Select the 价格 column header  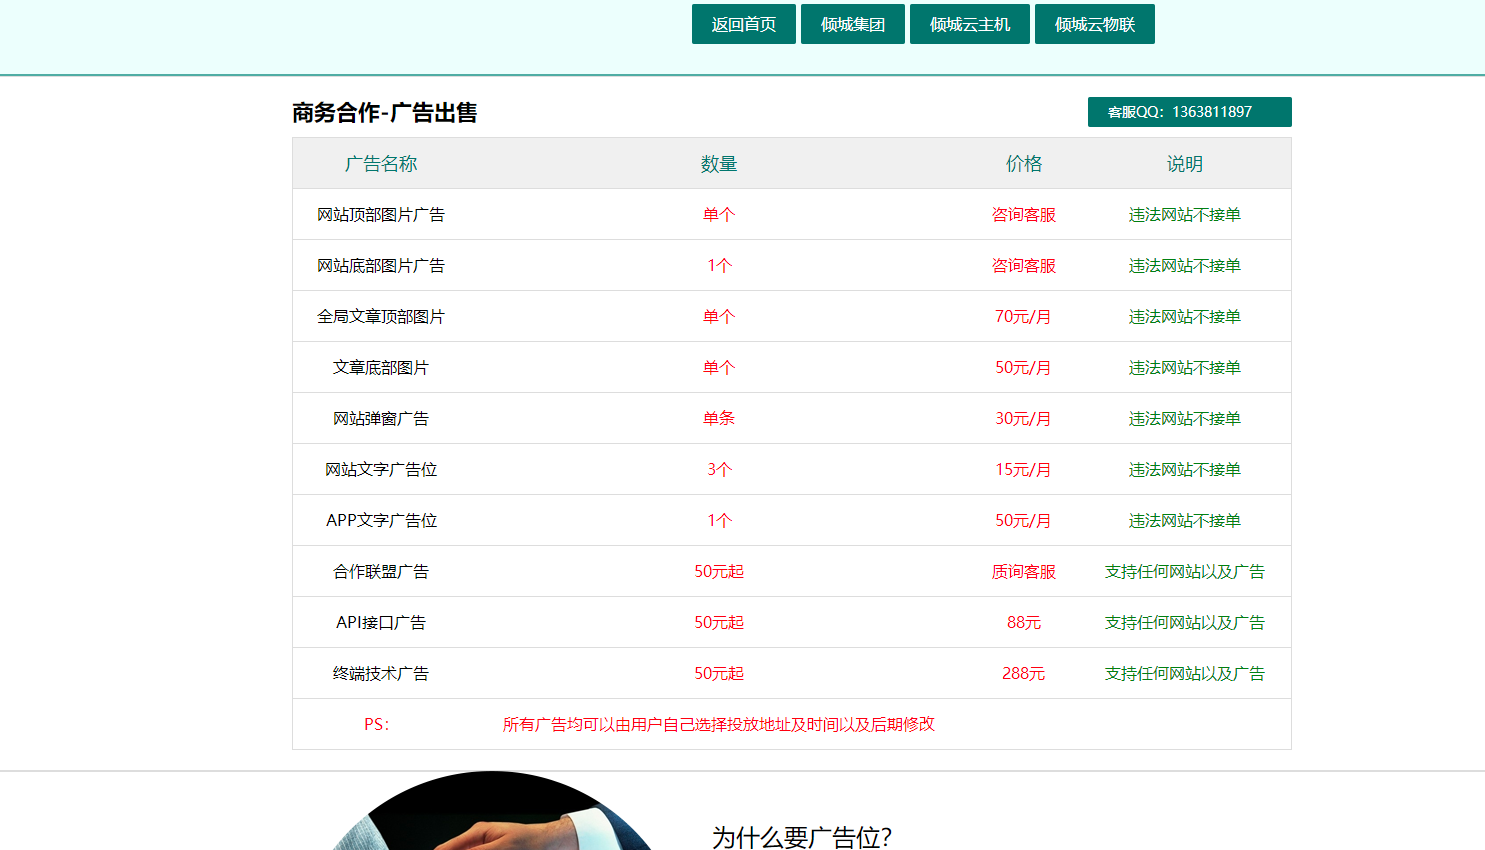1024,164
